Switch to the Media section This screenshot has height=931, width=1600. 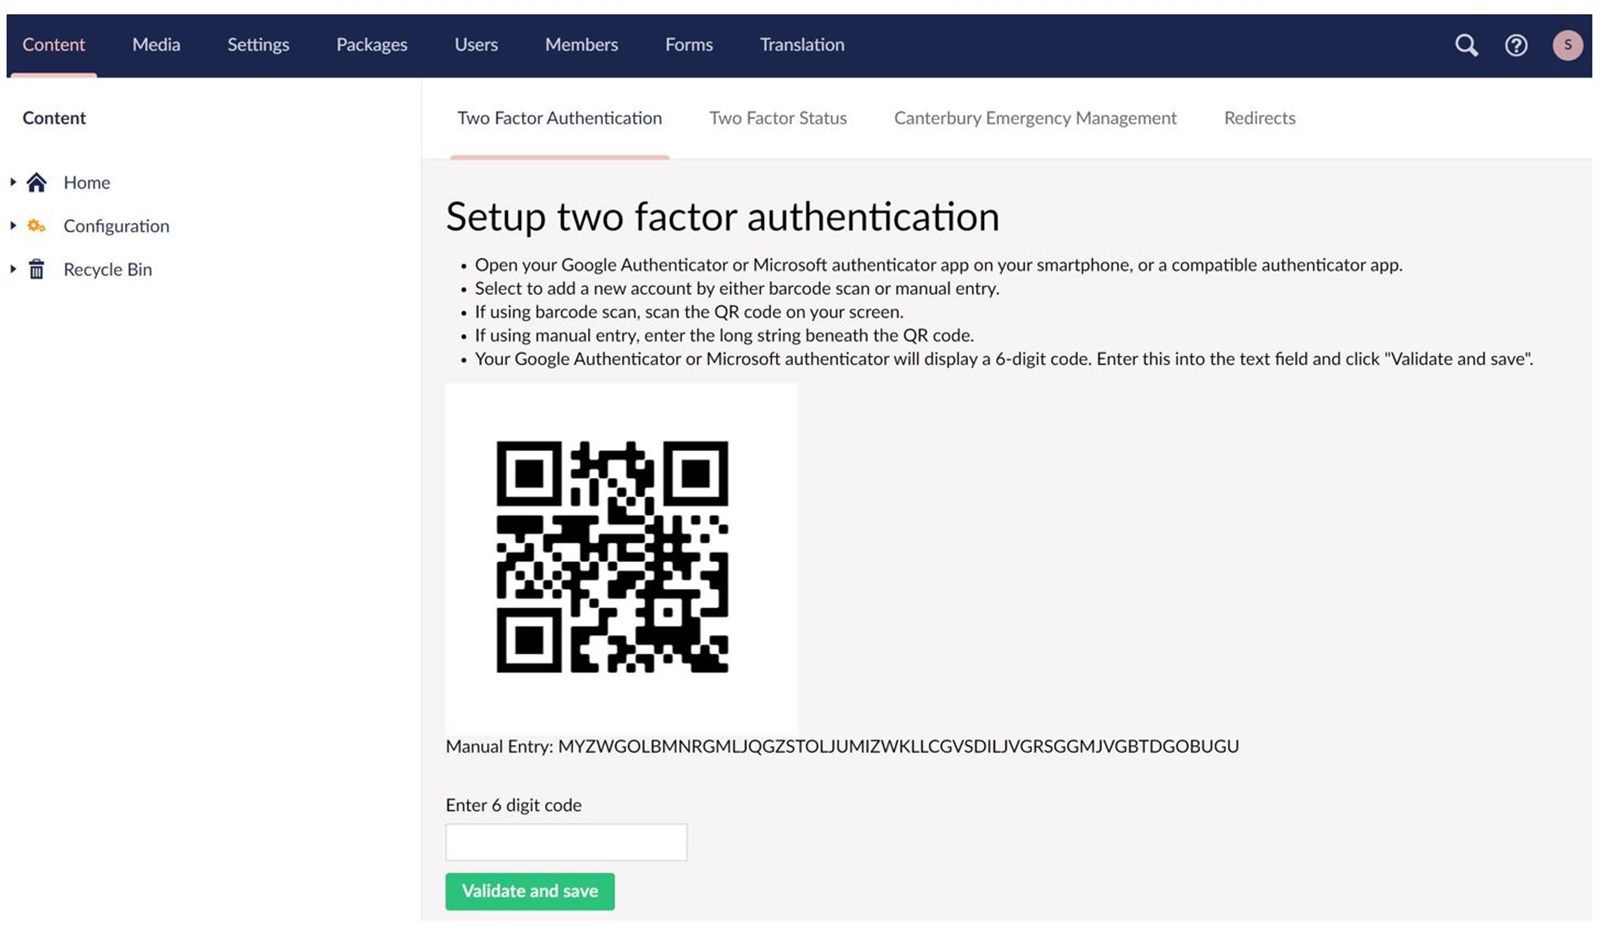coord(156,45)
